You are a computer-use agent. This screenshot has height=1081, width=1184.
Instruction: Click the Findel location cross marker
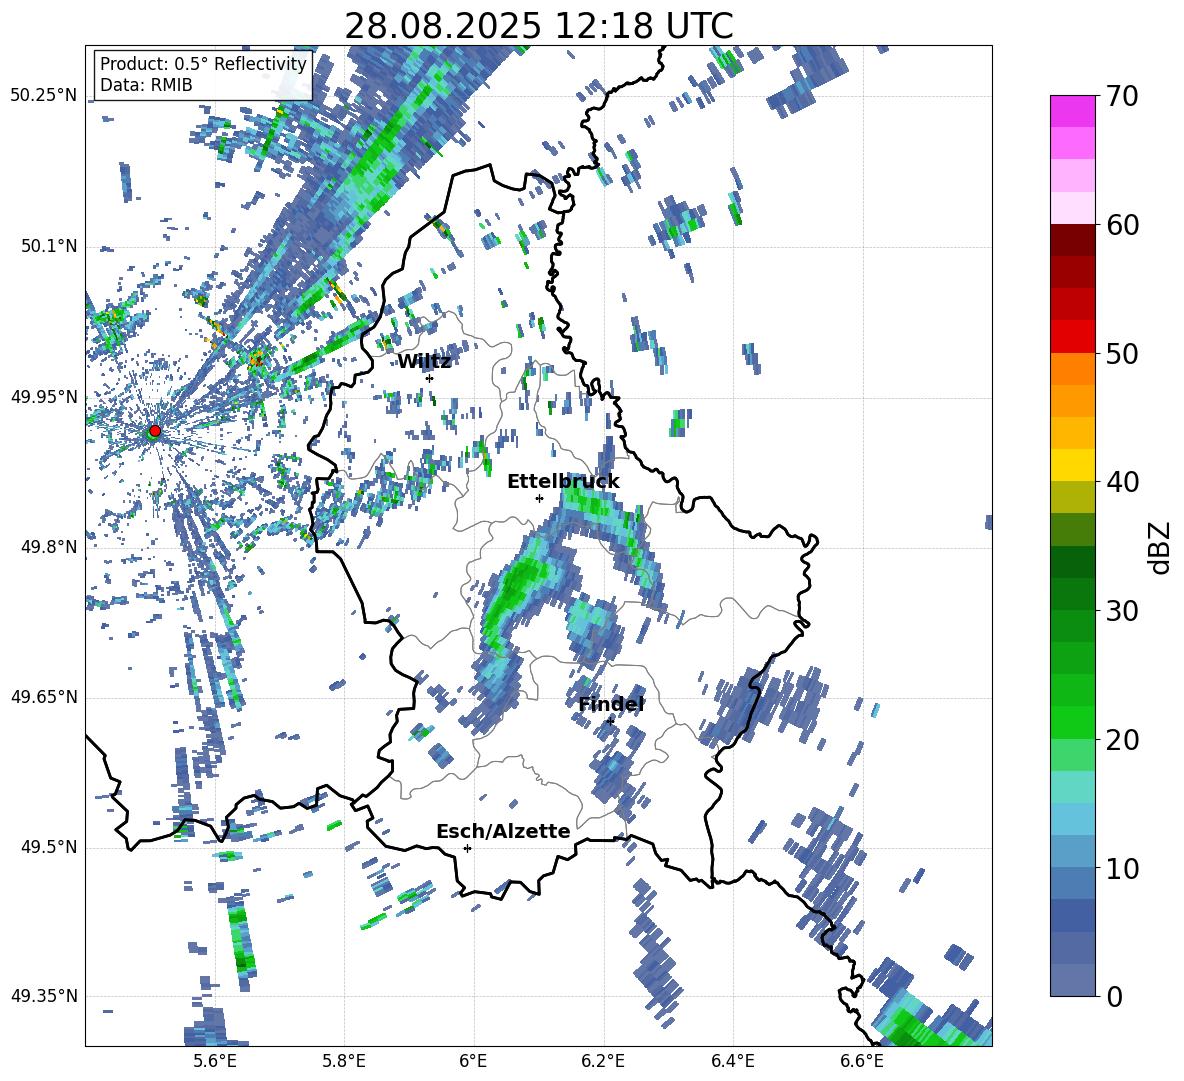(610, 722)
